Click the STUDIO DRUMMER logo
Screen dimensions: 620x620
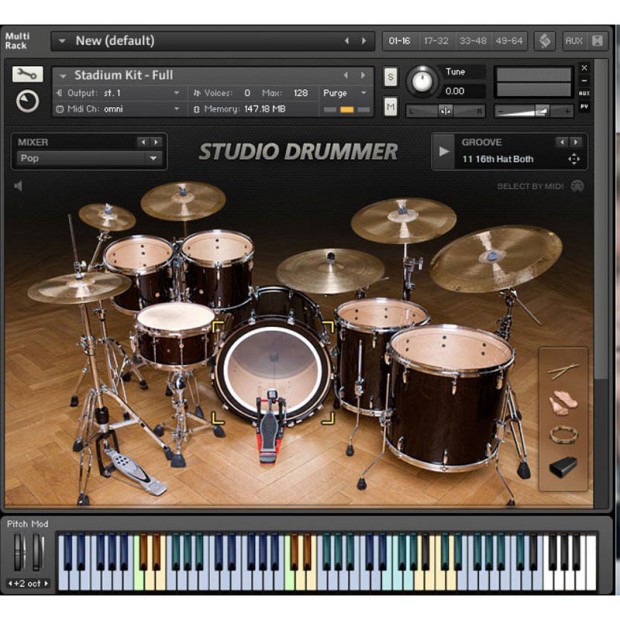pos(298,152)
